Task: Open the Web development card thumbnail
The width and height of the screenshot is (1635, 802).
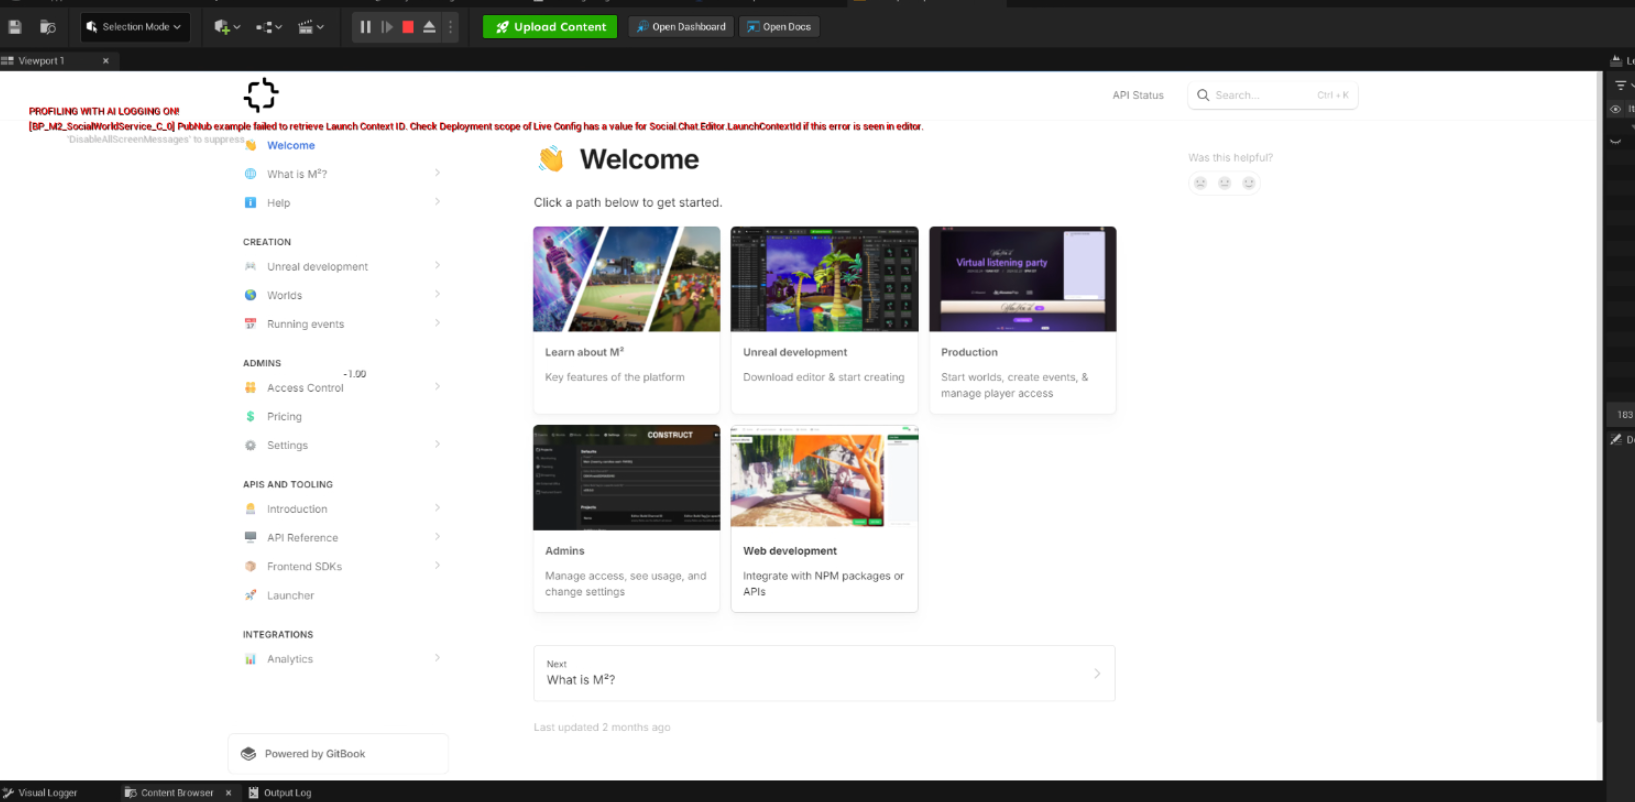Action: click(824, 477)
